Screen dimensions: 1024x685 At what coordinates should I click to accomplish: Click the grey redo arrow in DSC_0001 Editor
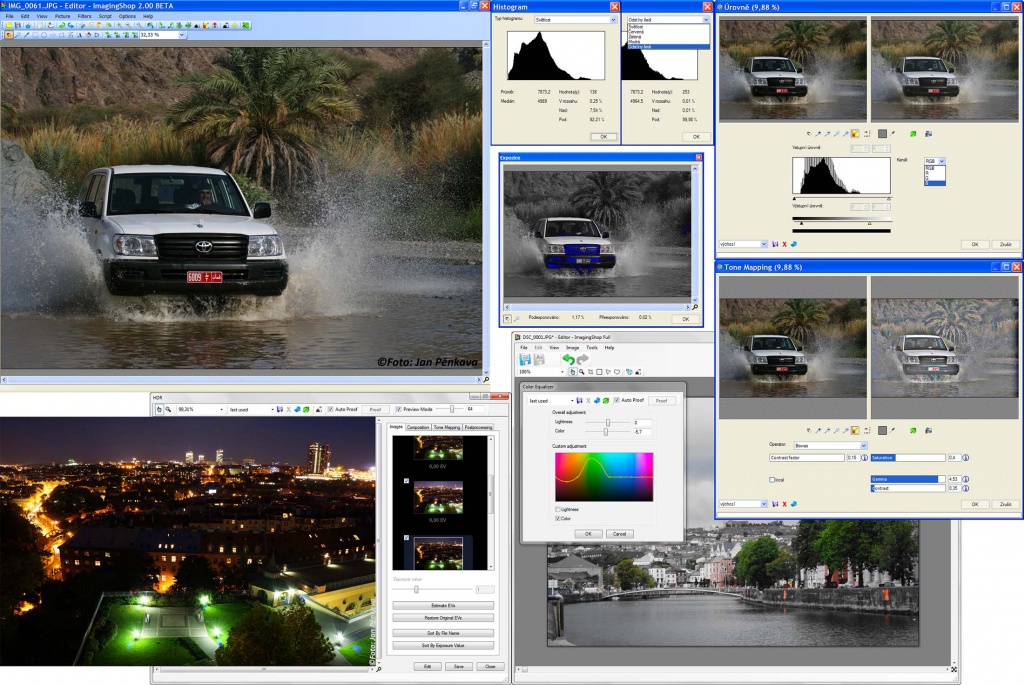tap(582, 359)
